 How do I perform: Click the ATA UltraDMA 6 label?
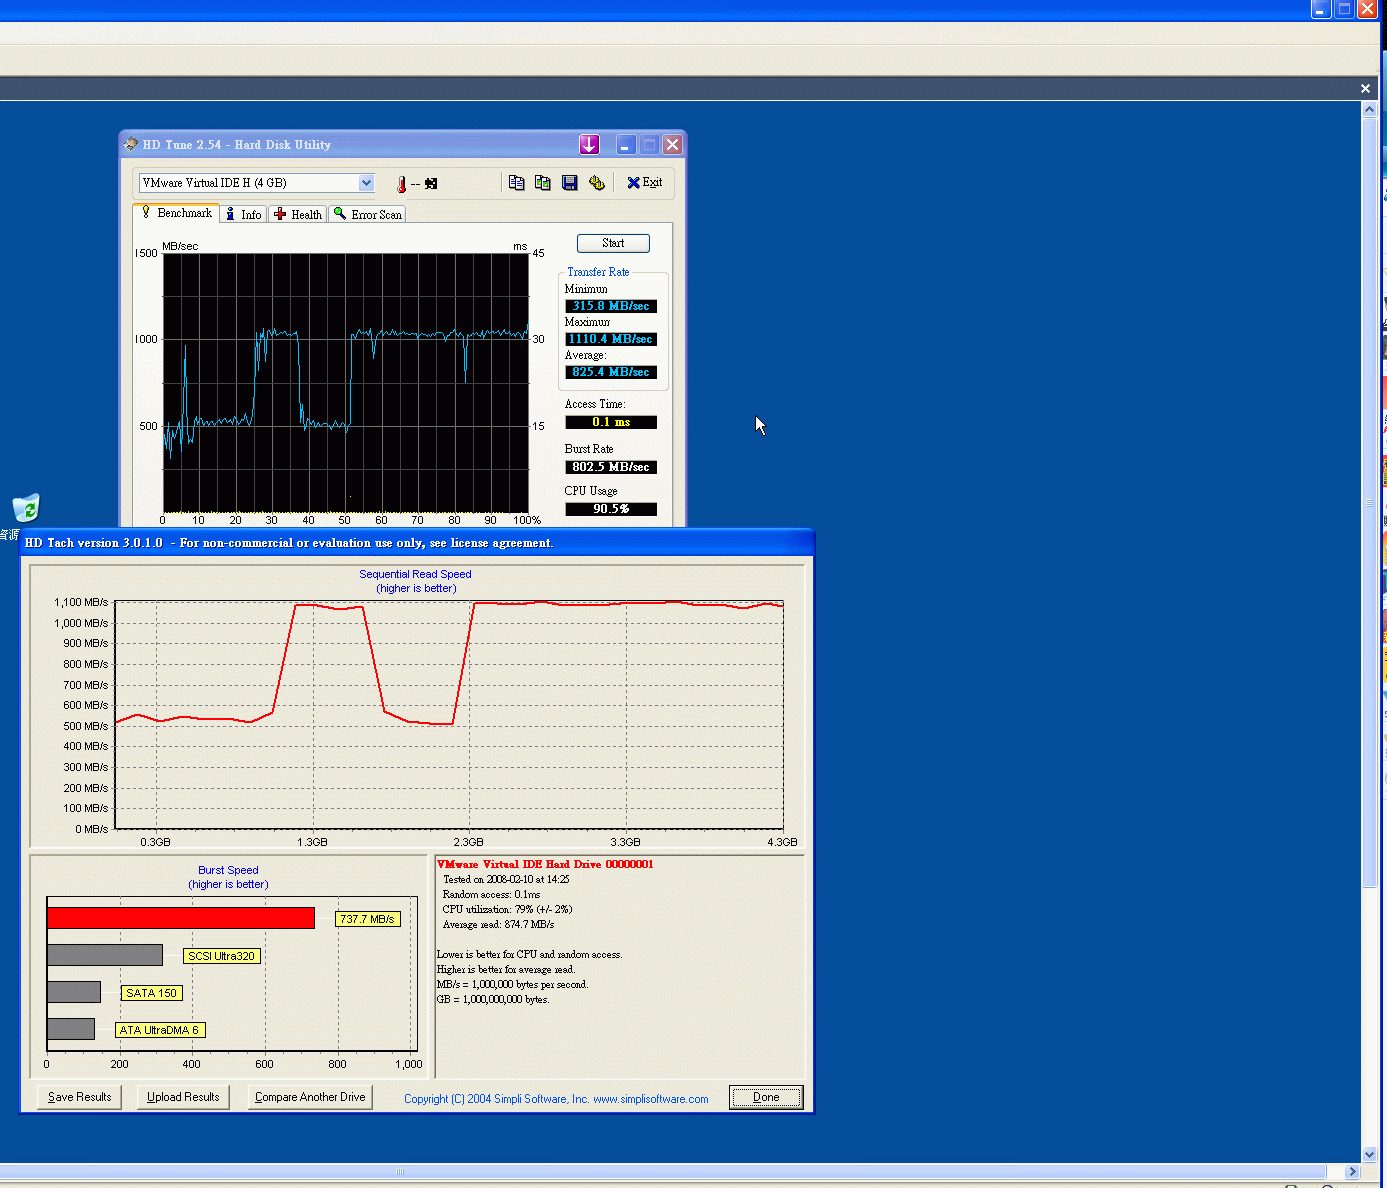point(160,1030)
